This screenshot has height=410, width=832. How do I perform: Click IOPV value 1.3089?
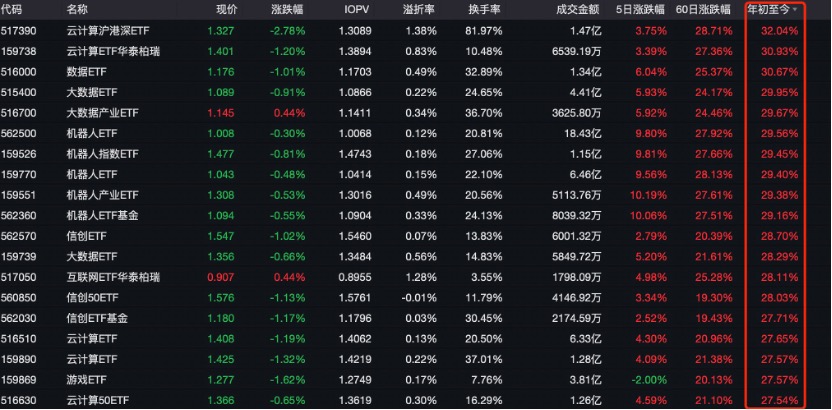pyautogui.click(x=354, y=31)
